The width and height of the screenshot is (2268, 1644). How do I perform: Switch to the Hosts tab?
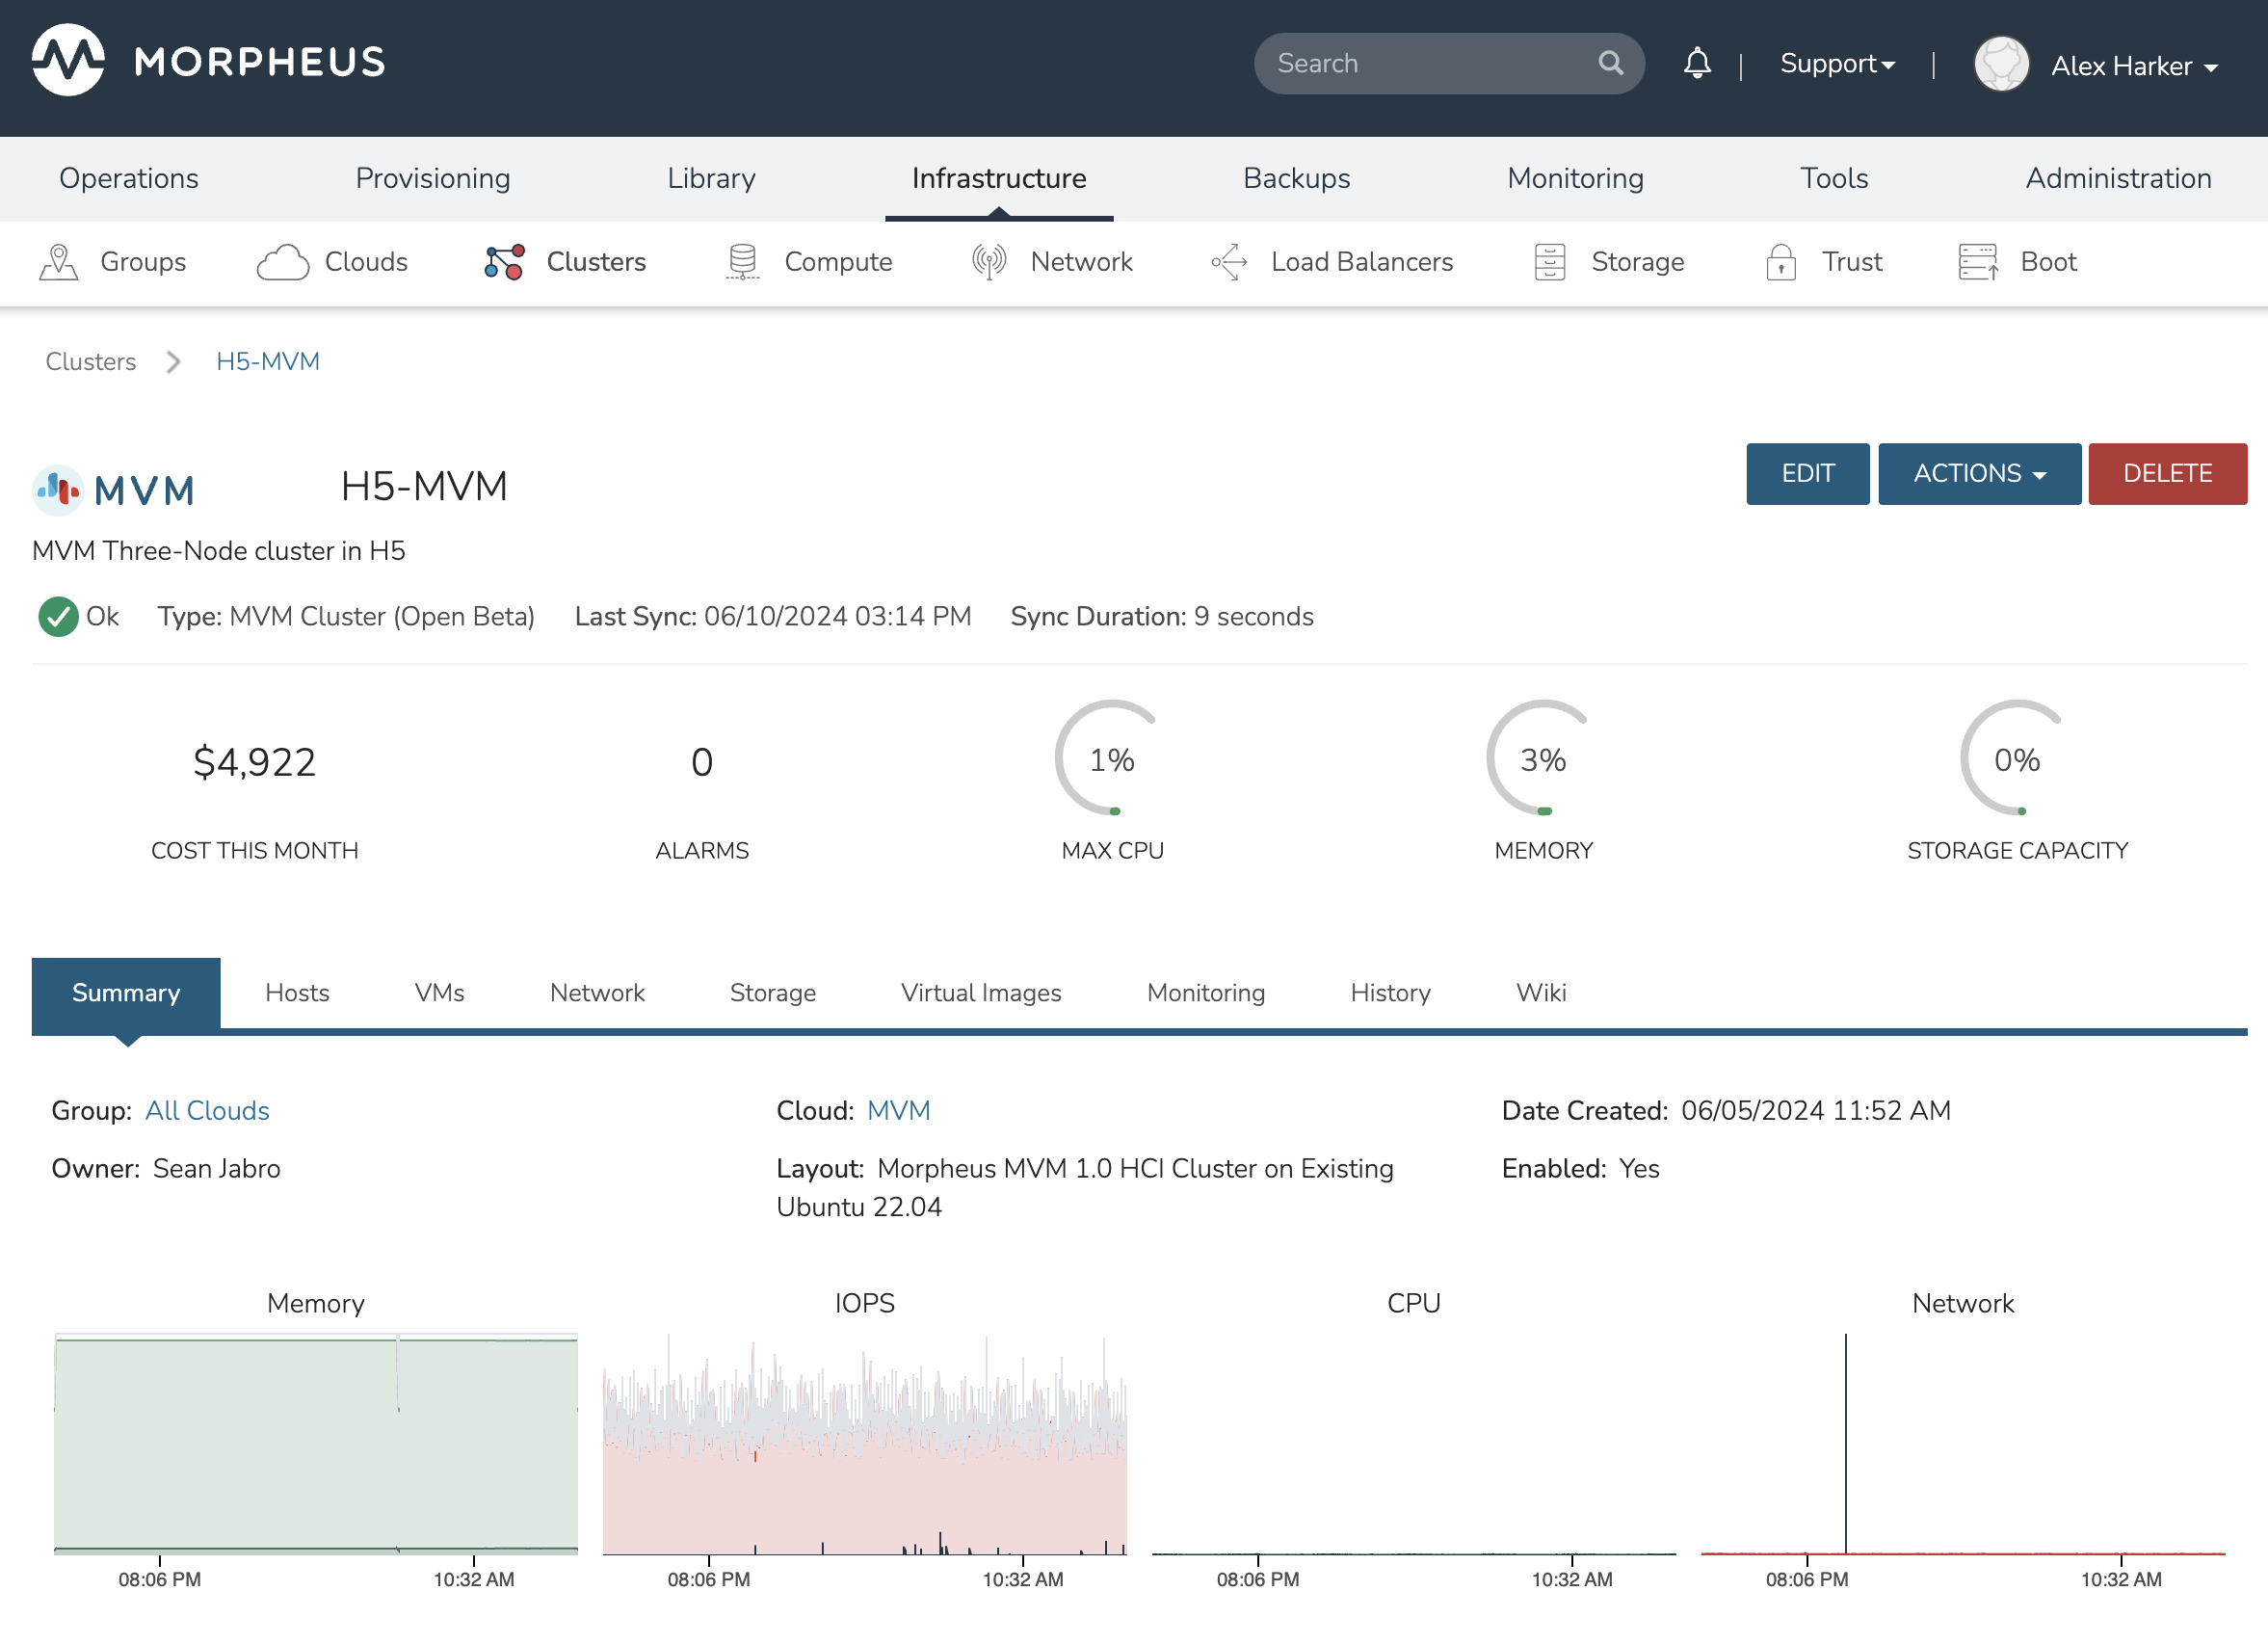pyautogui.click(x=297, y=992)
